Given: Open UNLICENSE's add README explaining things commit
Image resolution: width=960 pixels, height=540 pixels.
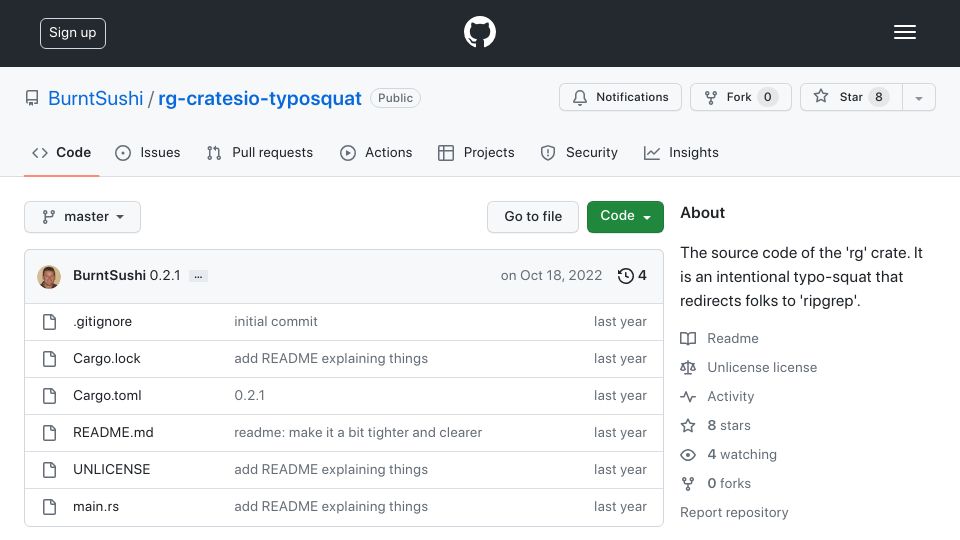Looking at the screenshot, I should pyautogui.click(x=331, y=470).
